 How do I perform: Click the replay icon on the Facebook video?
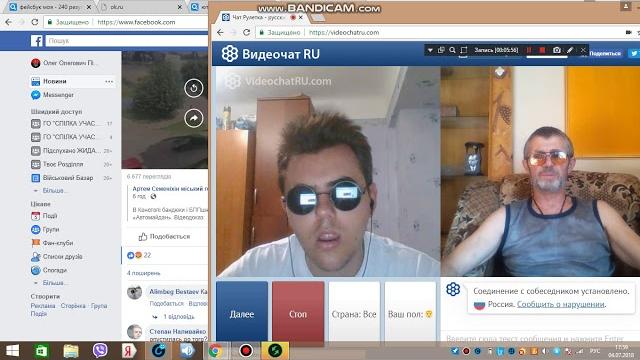(193, 88)
